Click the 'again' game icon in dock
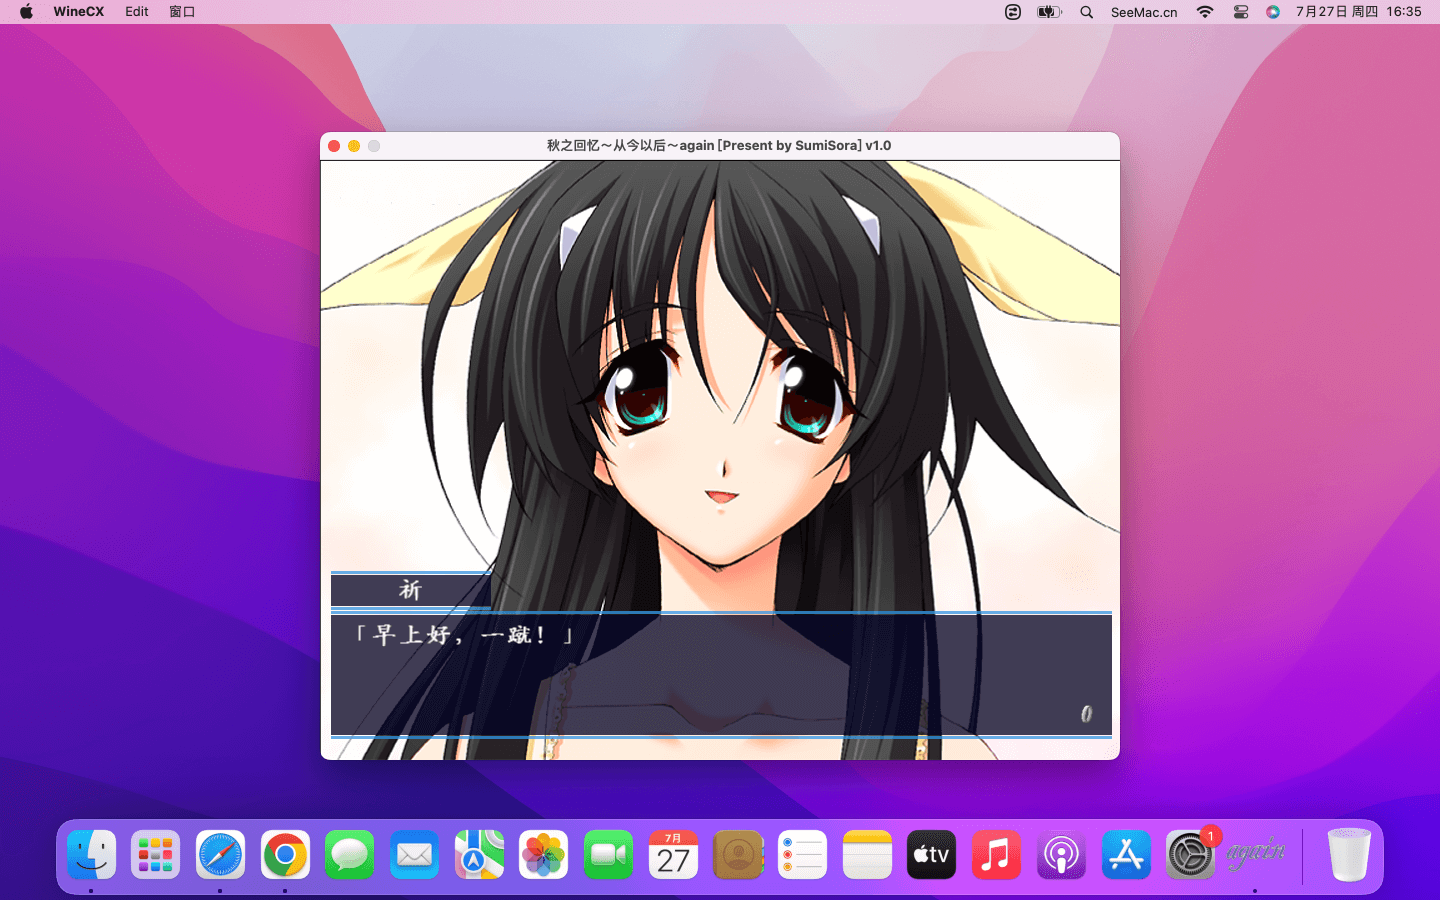1440x900 pixels. coord(1255,852)
